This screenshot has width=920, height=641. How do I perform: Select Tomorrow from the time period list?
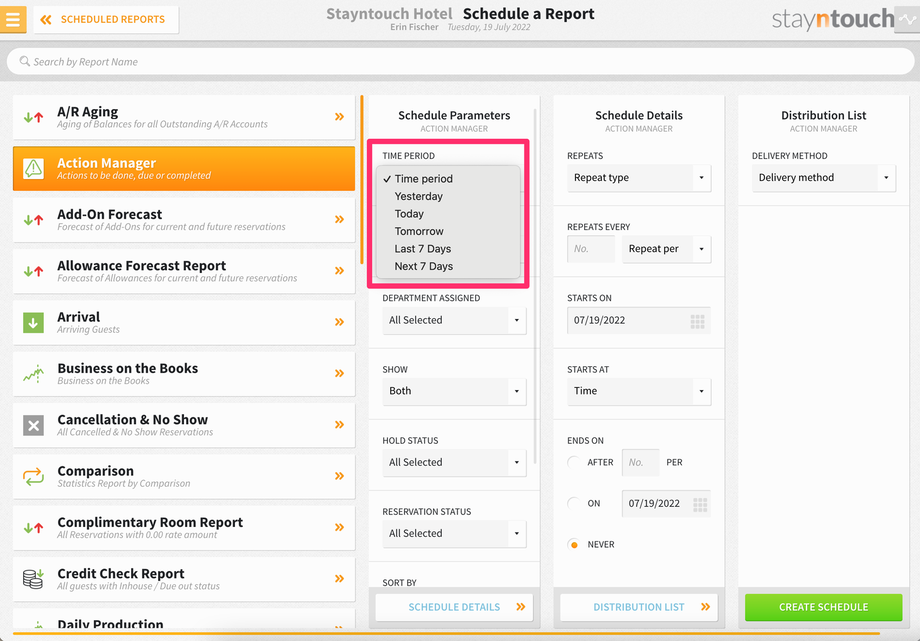(x=419, y=231)
